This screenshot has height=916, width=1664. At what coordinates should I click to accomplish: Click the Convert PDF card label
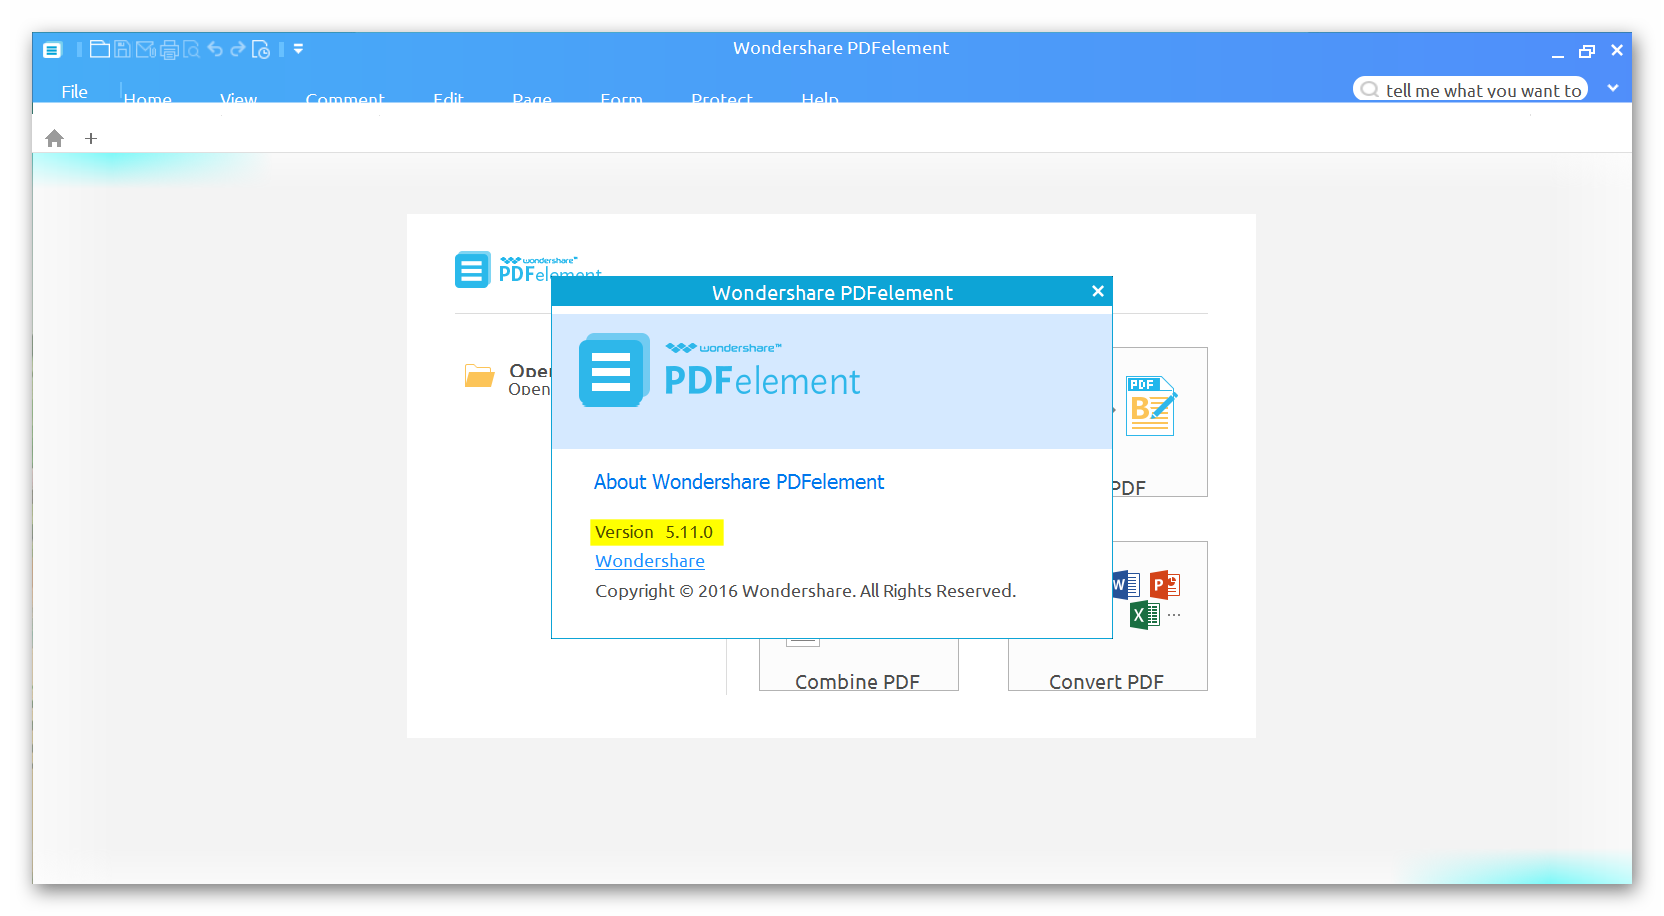click(1107, 682)
